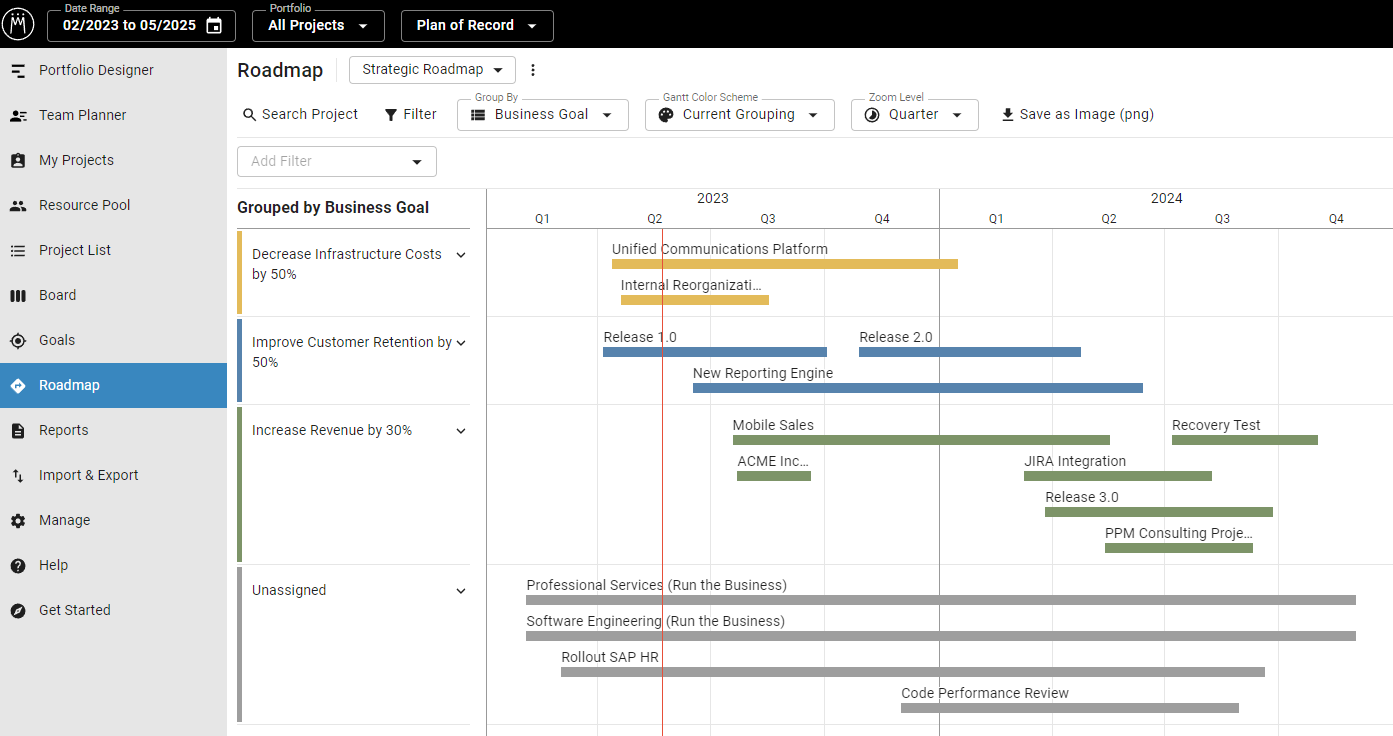Image resolution: width=1393 pixels, height=736 pixels.
Task: Open the Date Range selector
Action: pyautogui.click(x=142, y=26)
